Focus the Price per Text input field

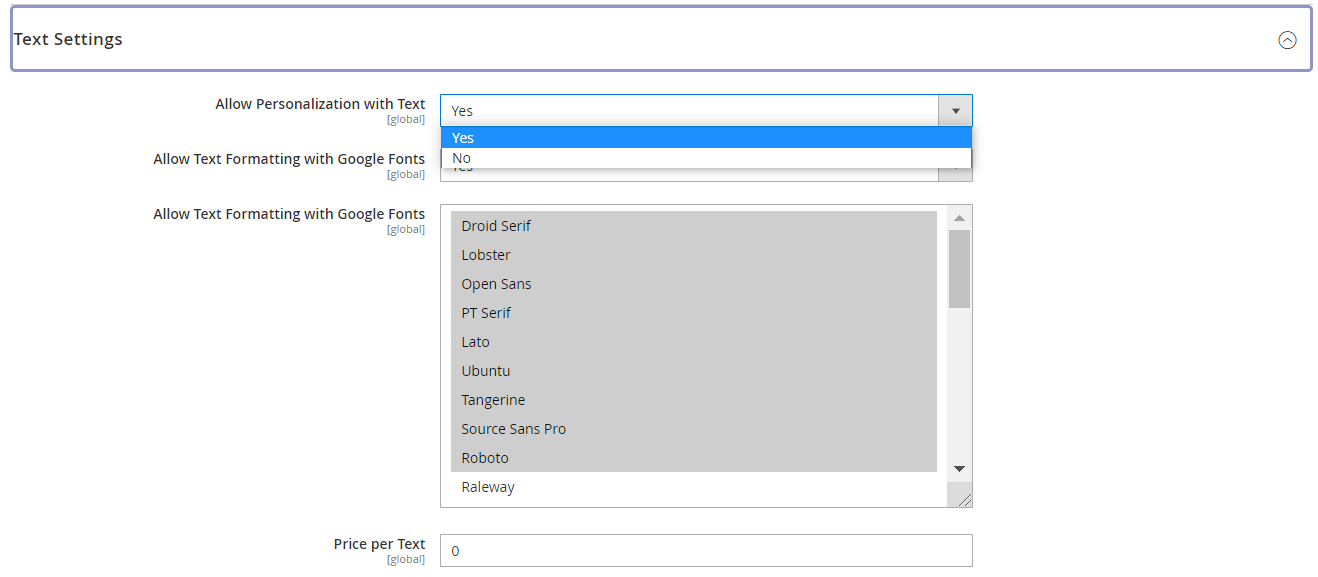[705, 551]
